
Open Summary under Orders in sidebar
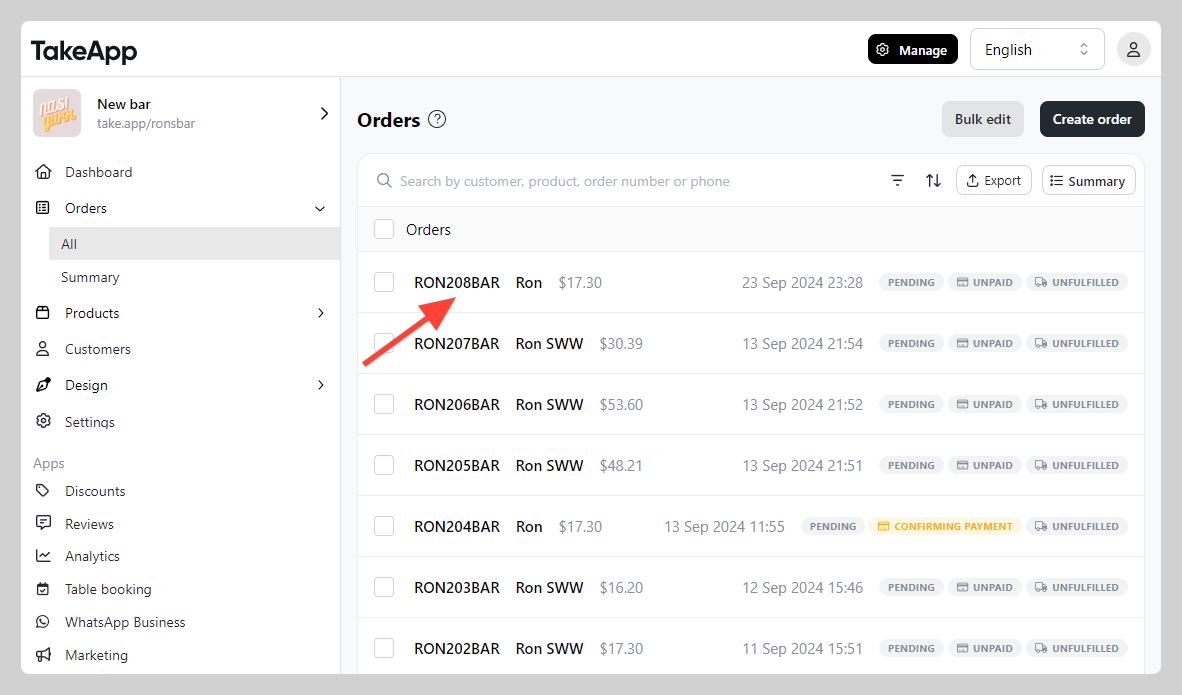tap(90, 277)
